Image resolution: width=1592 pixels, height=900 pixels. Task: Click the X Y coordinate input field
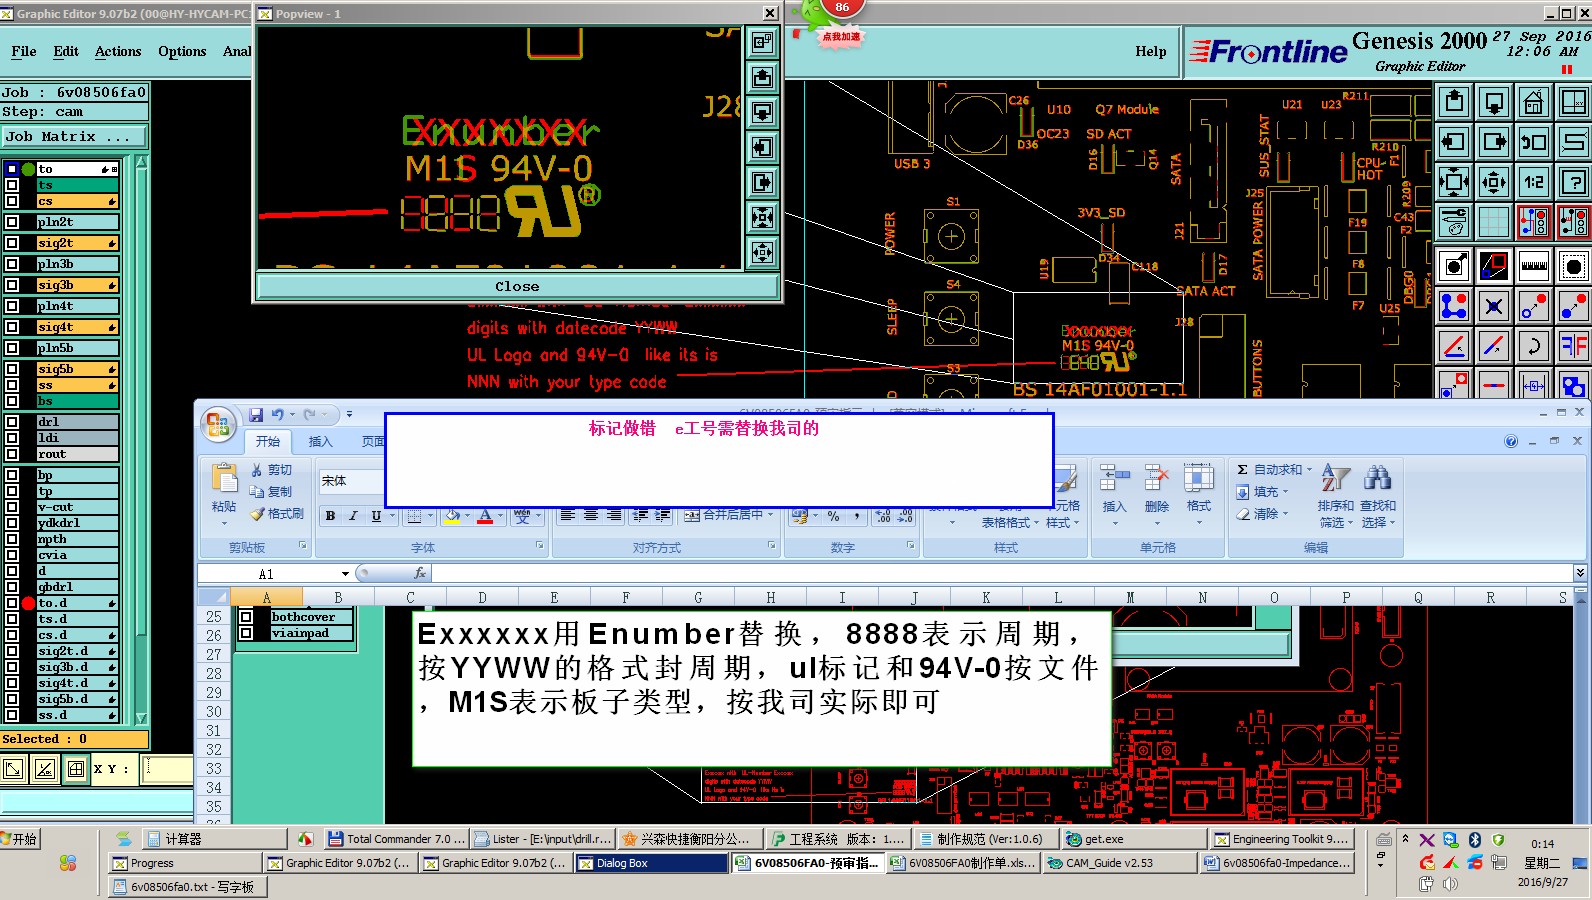(168, 768)
